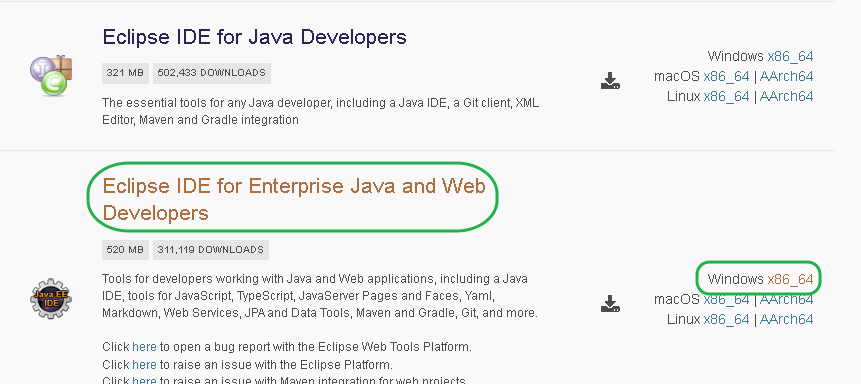Click the 520 MB size badge

(x=125, y=250)
